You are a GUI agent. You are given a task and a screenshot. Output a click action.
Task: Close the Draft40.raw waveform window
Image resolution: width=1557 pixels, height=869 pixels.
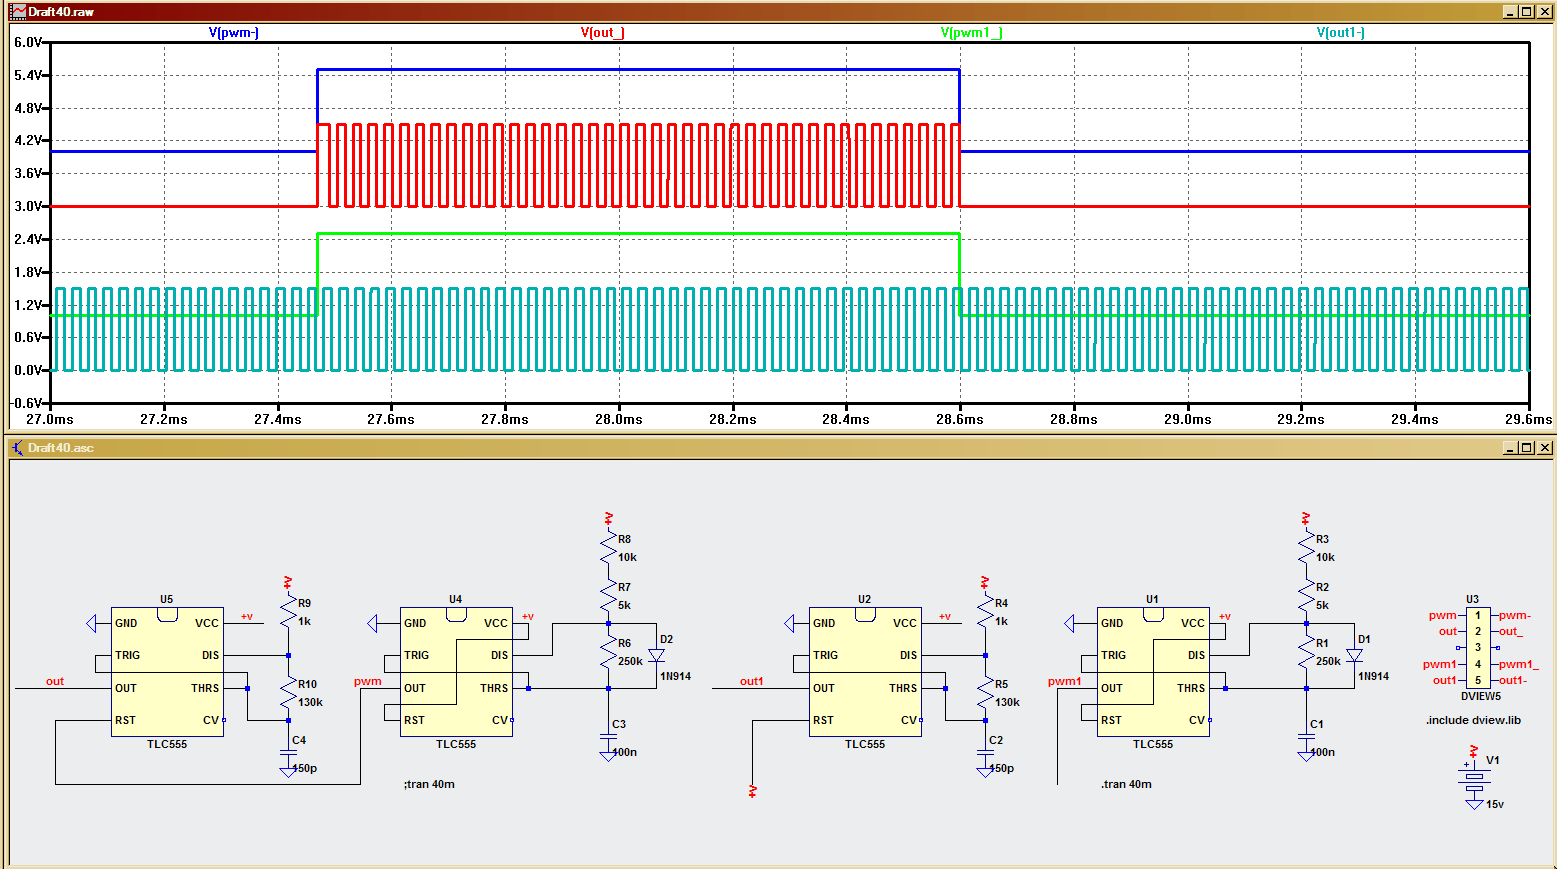(1545, 12)
